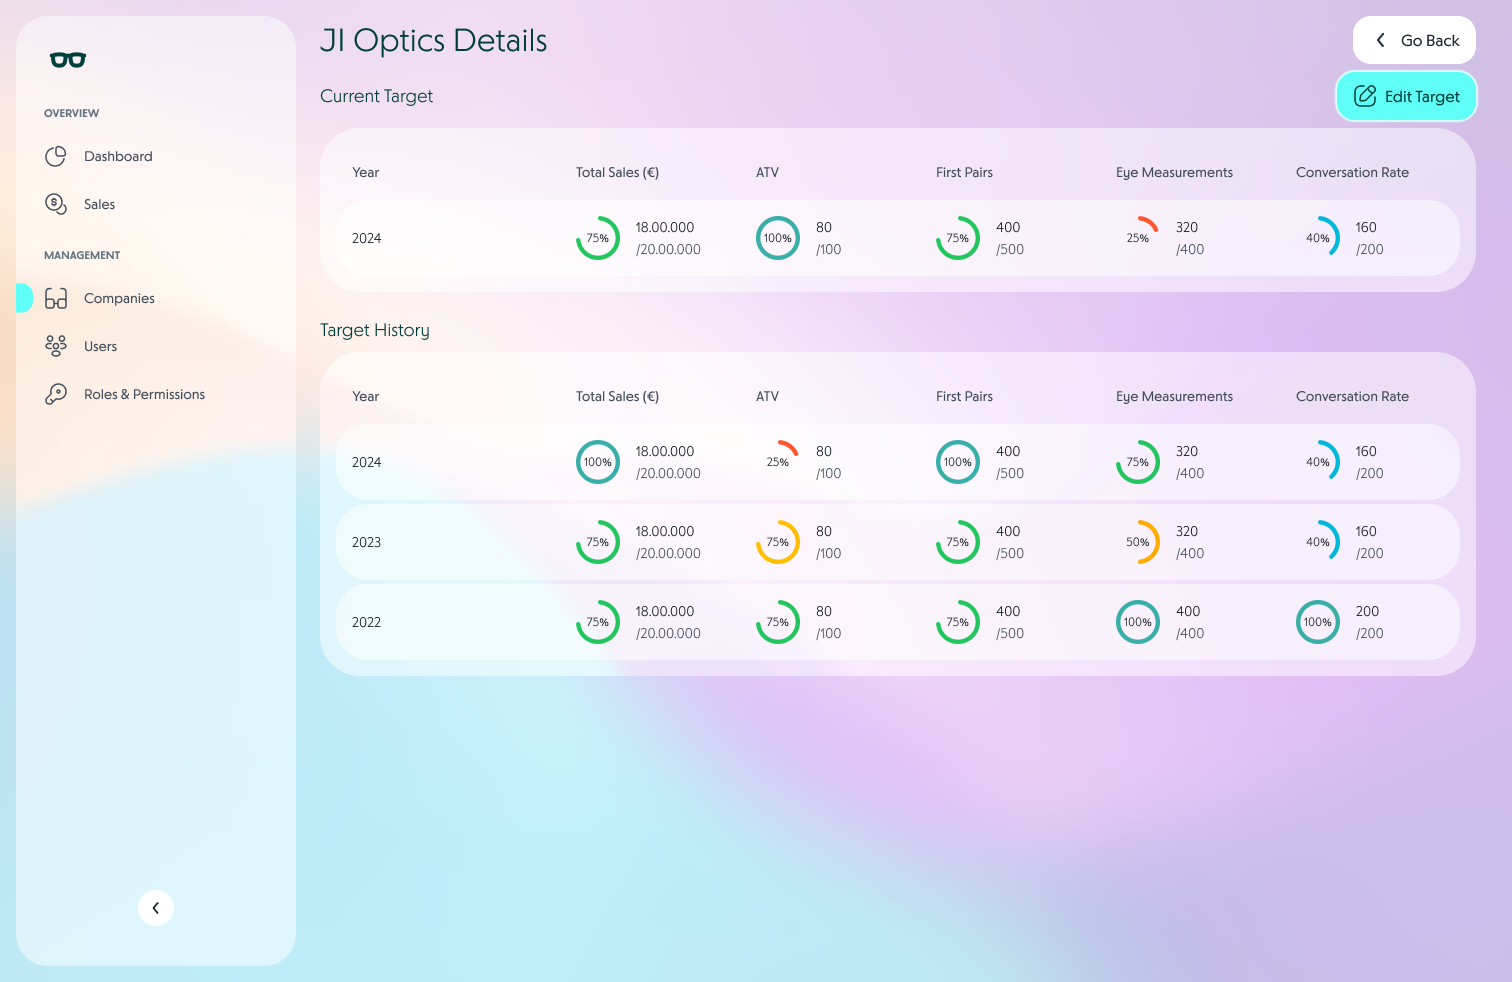Click the Target History section heading

click(x=375, y=330)
